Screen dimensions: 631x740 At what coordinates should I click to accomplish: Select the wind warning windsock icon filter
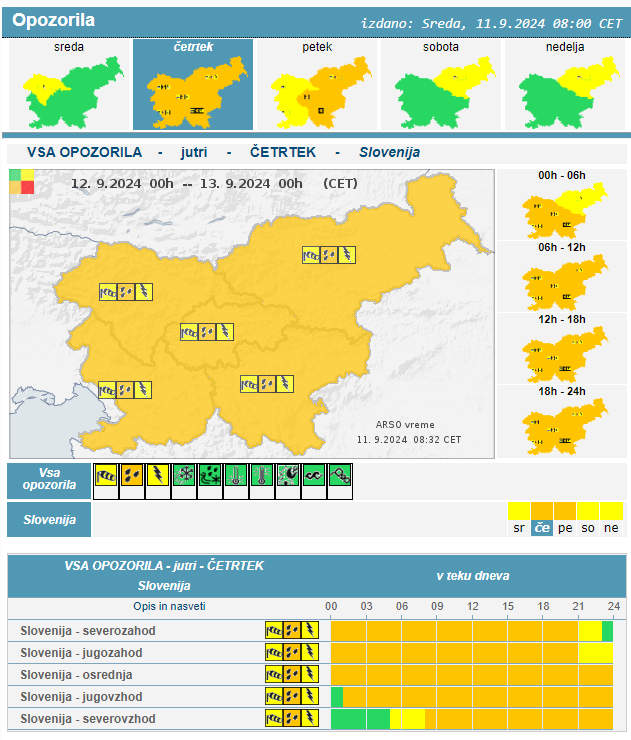[x=104, y=475]
